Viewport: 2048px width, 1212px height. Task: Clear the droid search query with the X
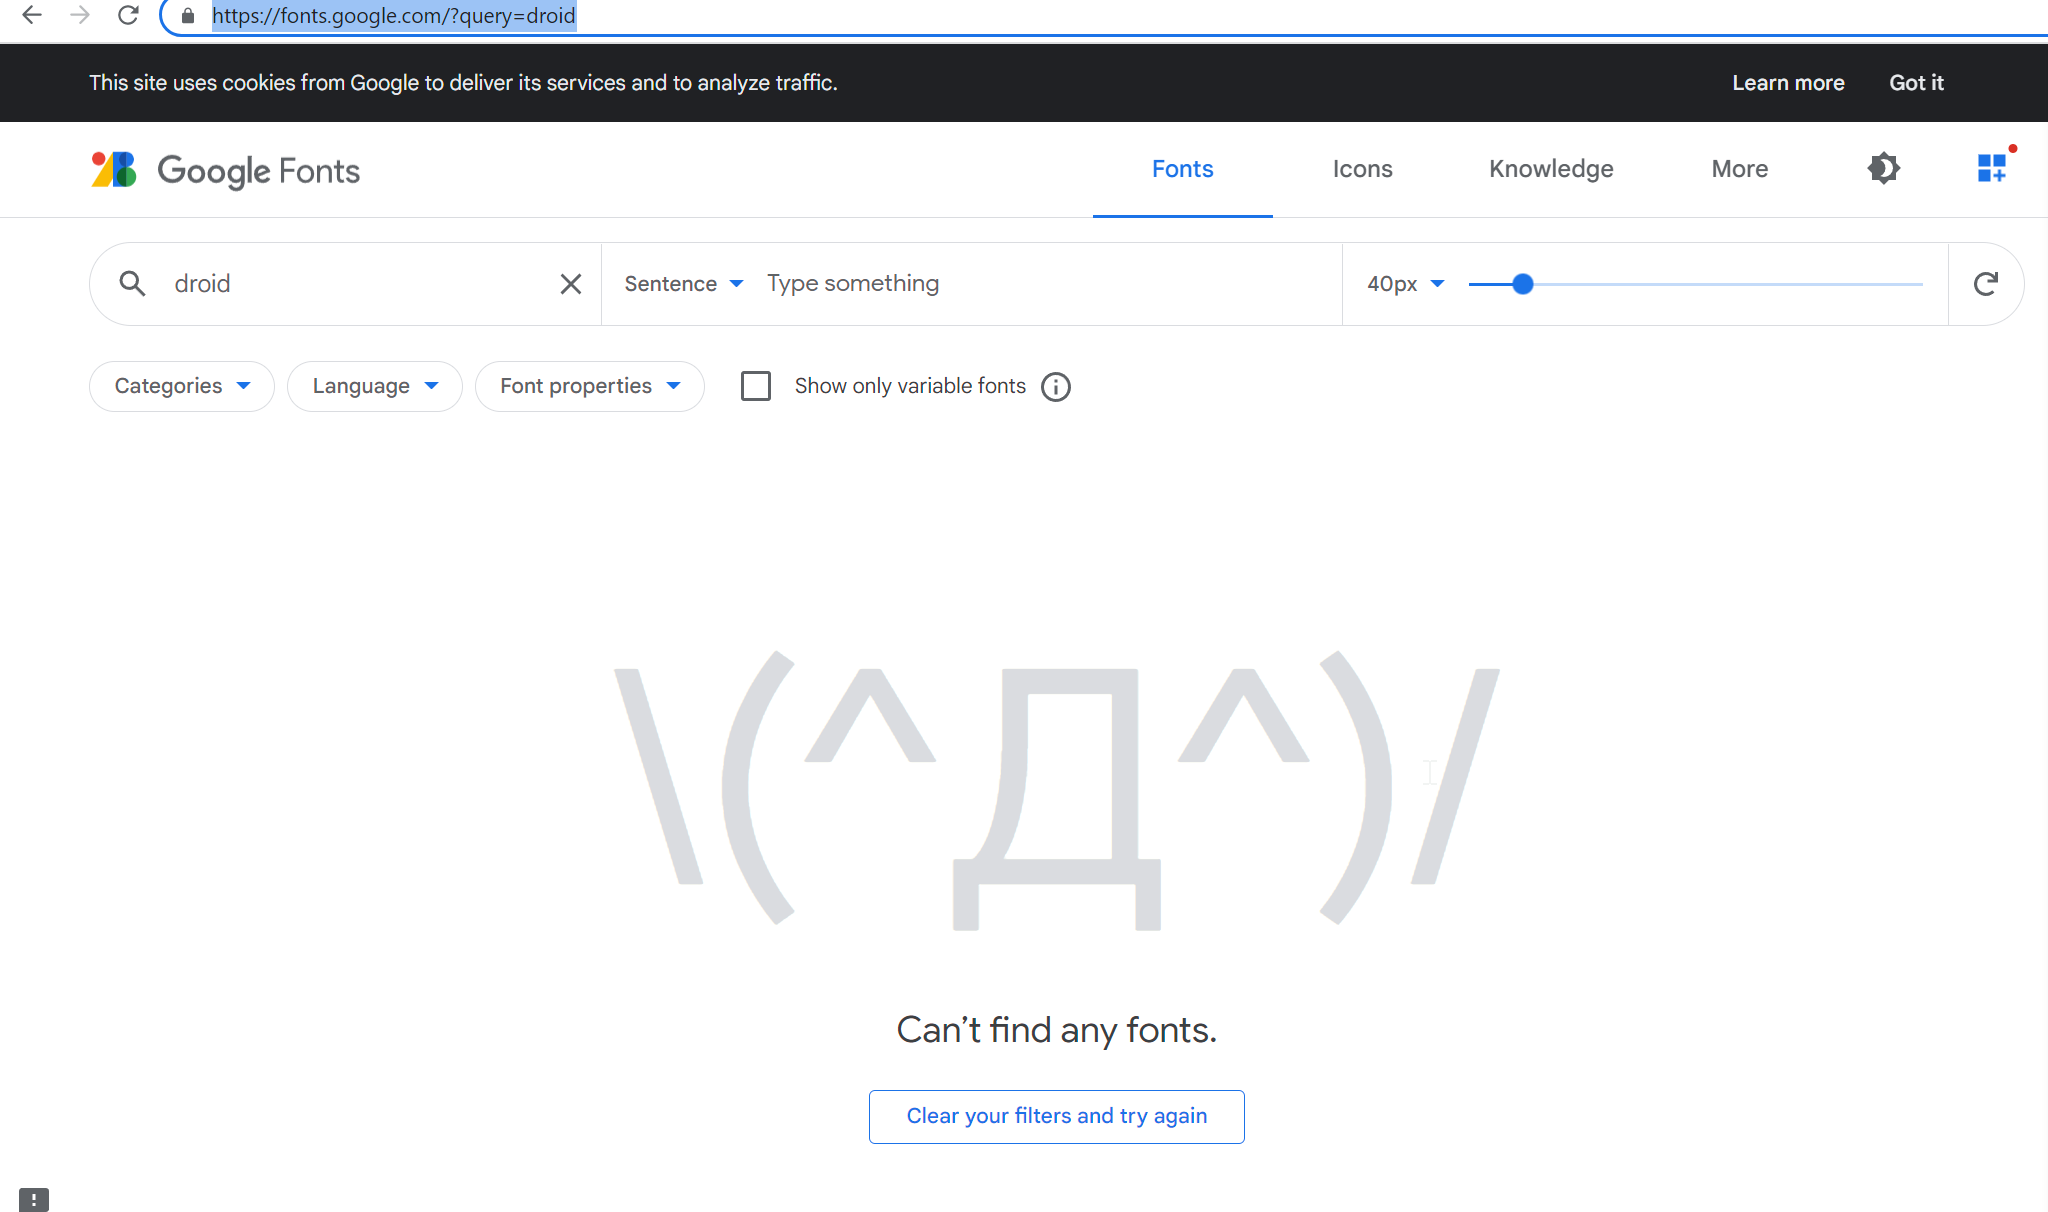(570, 284)
